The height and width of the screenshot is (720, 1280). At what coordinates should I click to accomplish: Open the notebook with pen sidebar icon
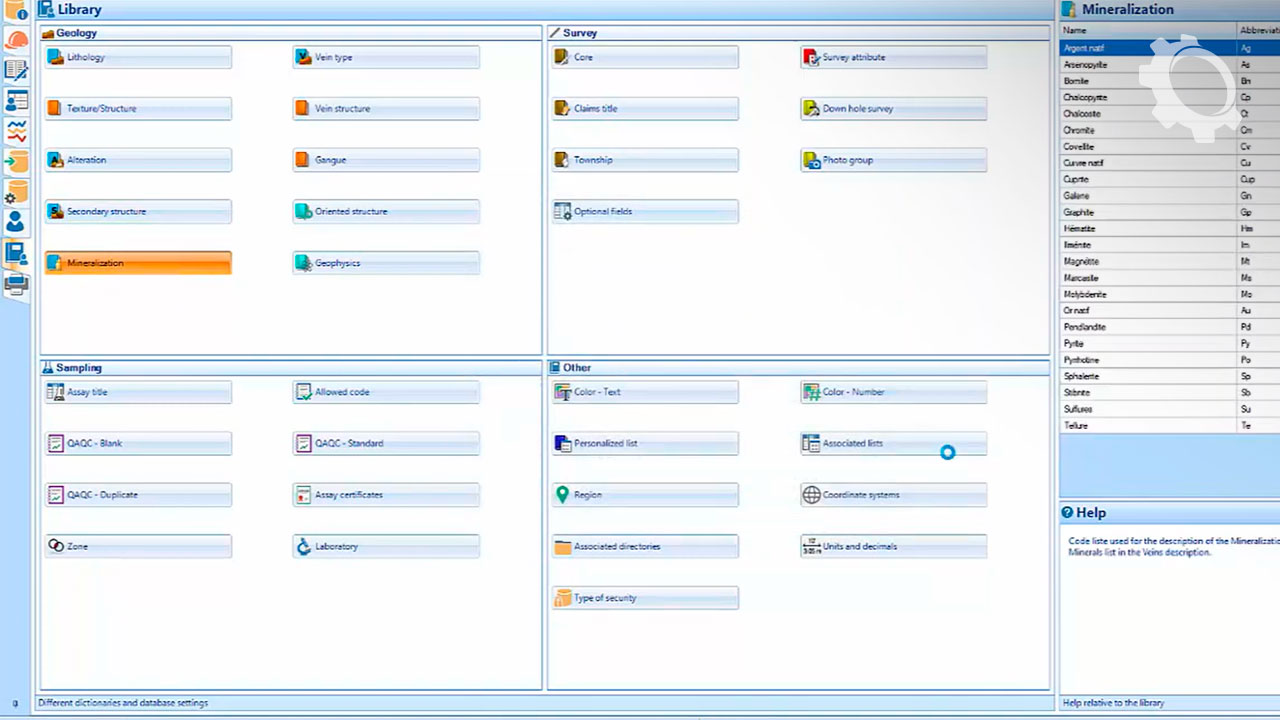tap(16, 70)
